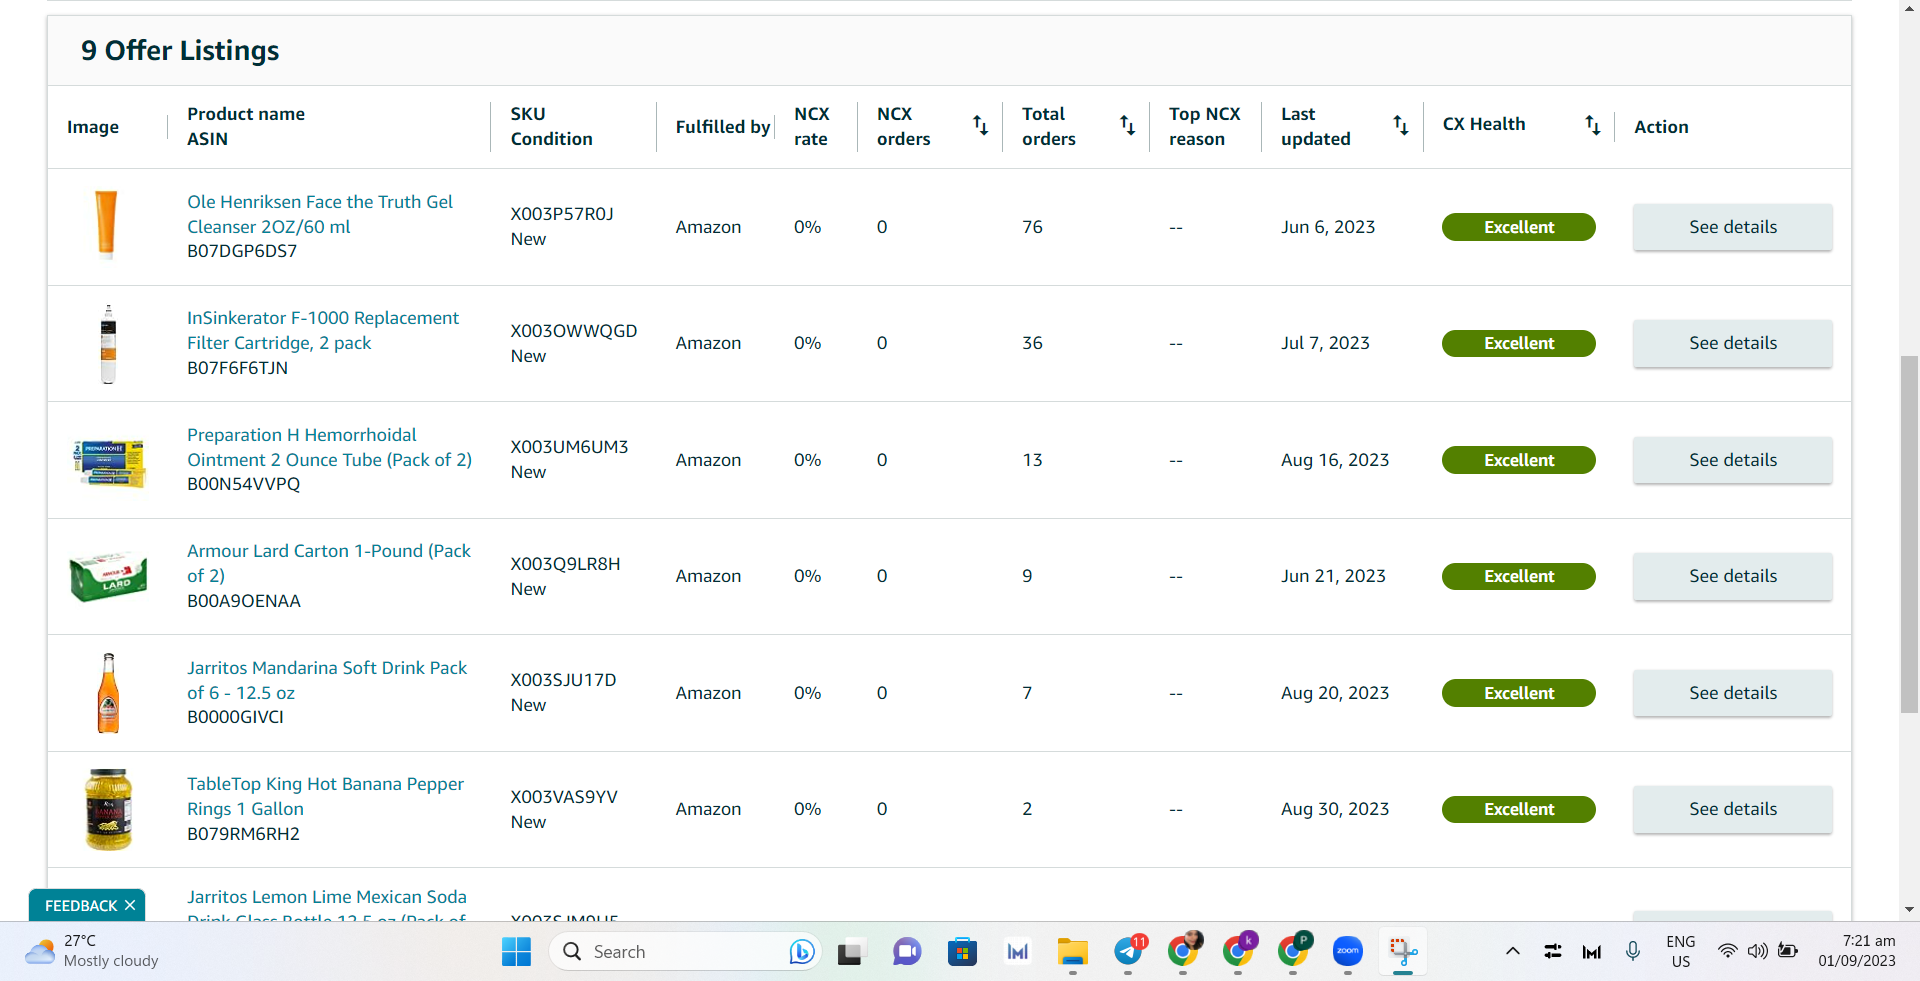The width and height of the screenshot is (1920, 981).
Task: Open the Snipping Tool on the taskbar
Action: coord(1403,952)
